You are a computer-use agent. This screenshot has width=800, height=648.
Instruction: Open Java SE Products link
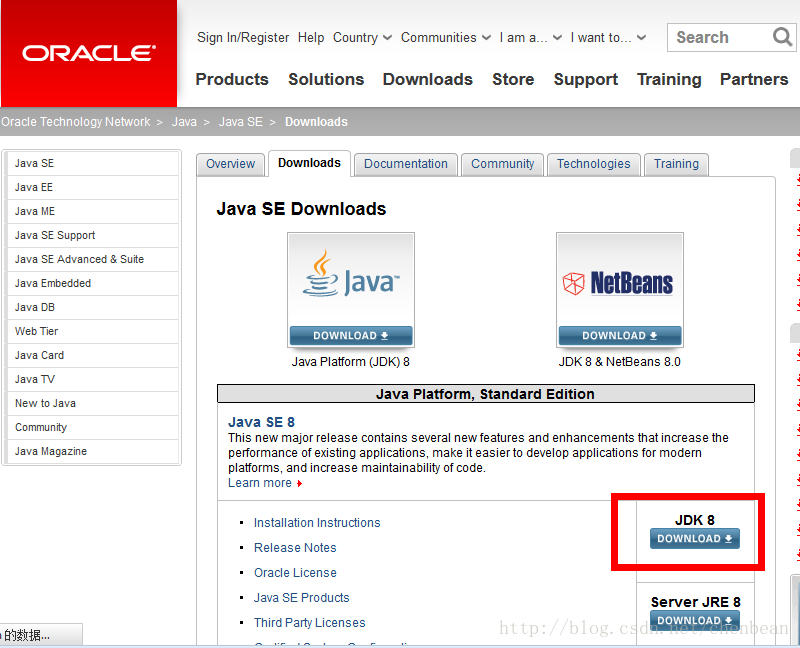pos(302,598)
